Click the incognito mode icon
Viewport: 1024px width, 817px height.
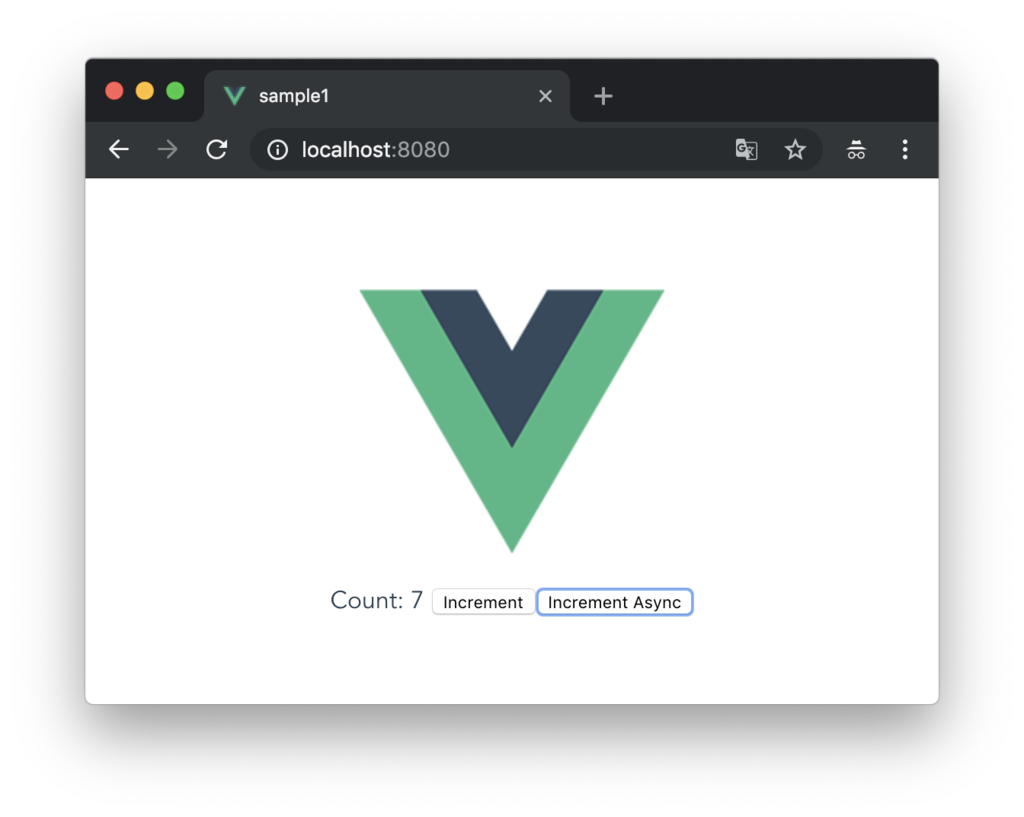pos(856,150)
